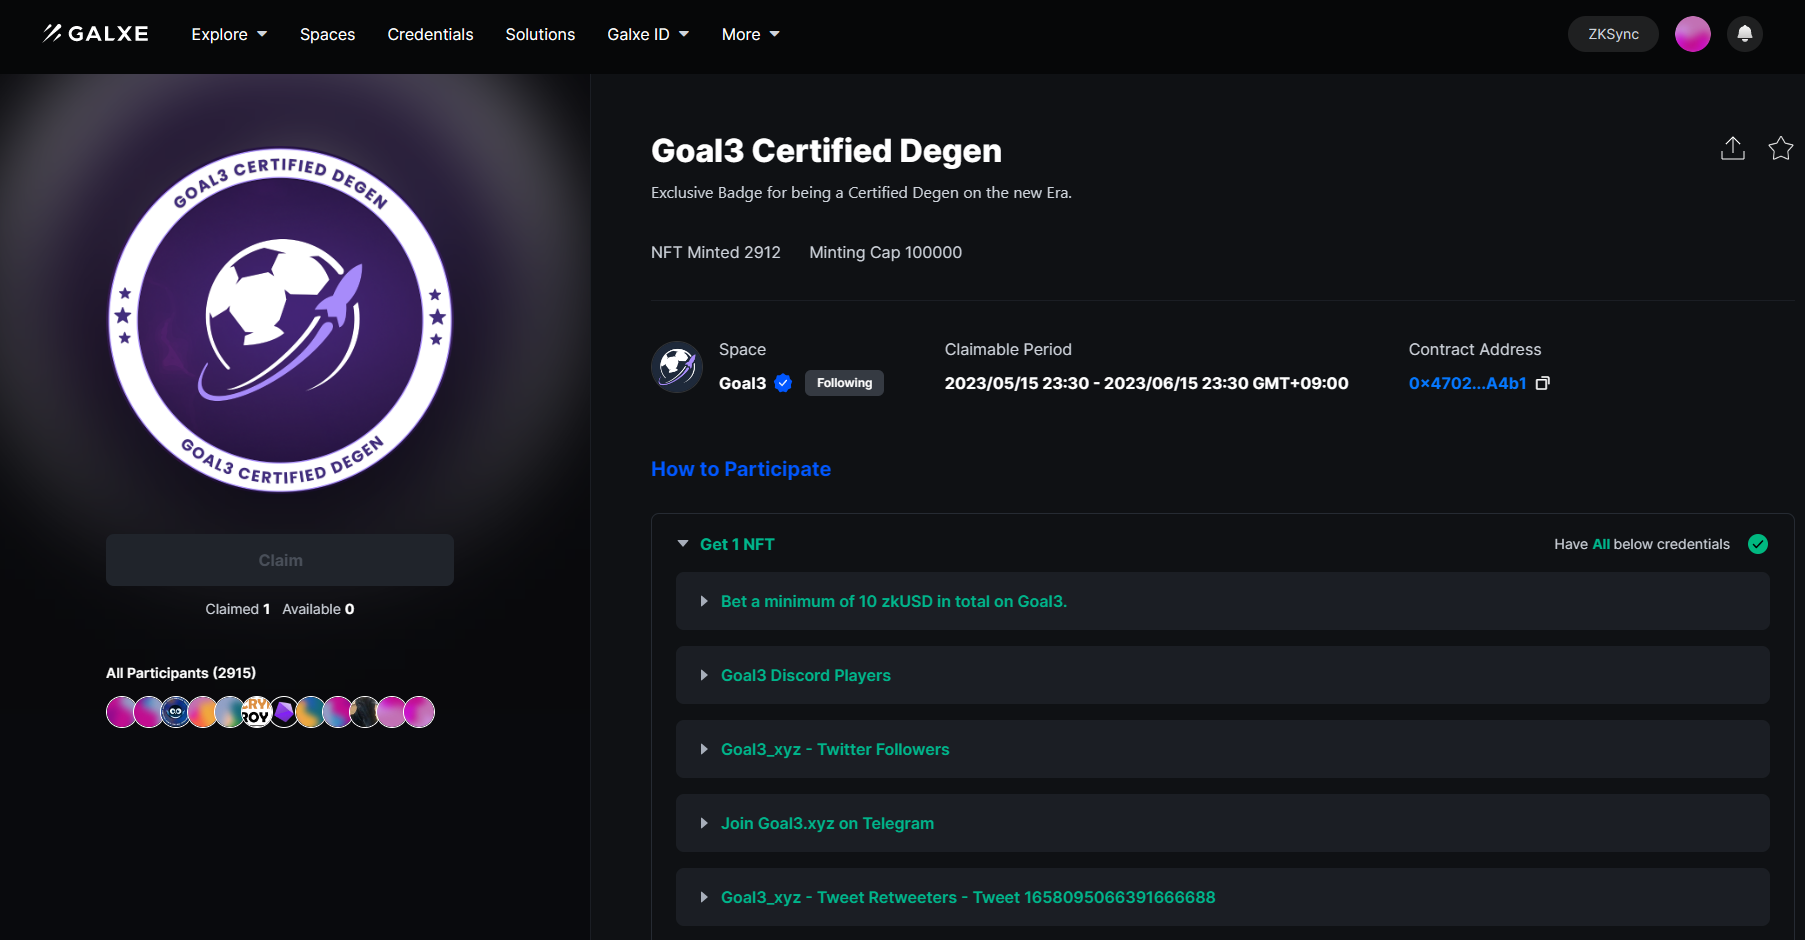Expand Join Goal3.xyz on Telegram credential
The width and height of the screenshot is (1805, 940).
[x=1222, y=823]
